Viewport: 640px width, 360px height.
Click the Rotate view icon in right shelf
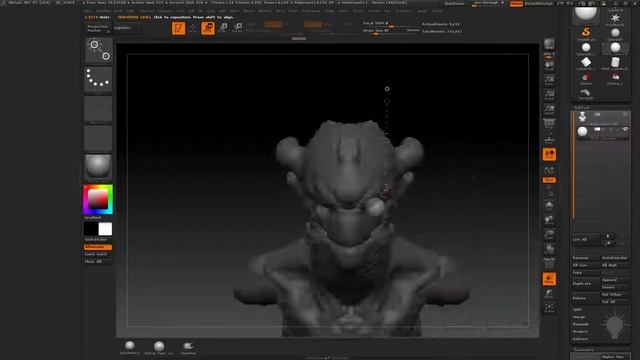click(549, 249)
